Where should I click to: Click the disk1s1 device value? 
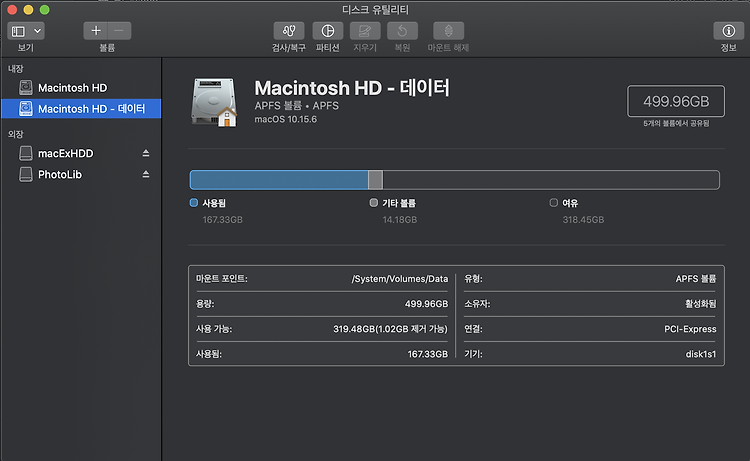(701, 354)
